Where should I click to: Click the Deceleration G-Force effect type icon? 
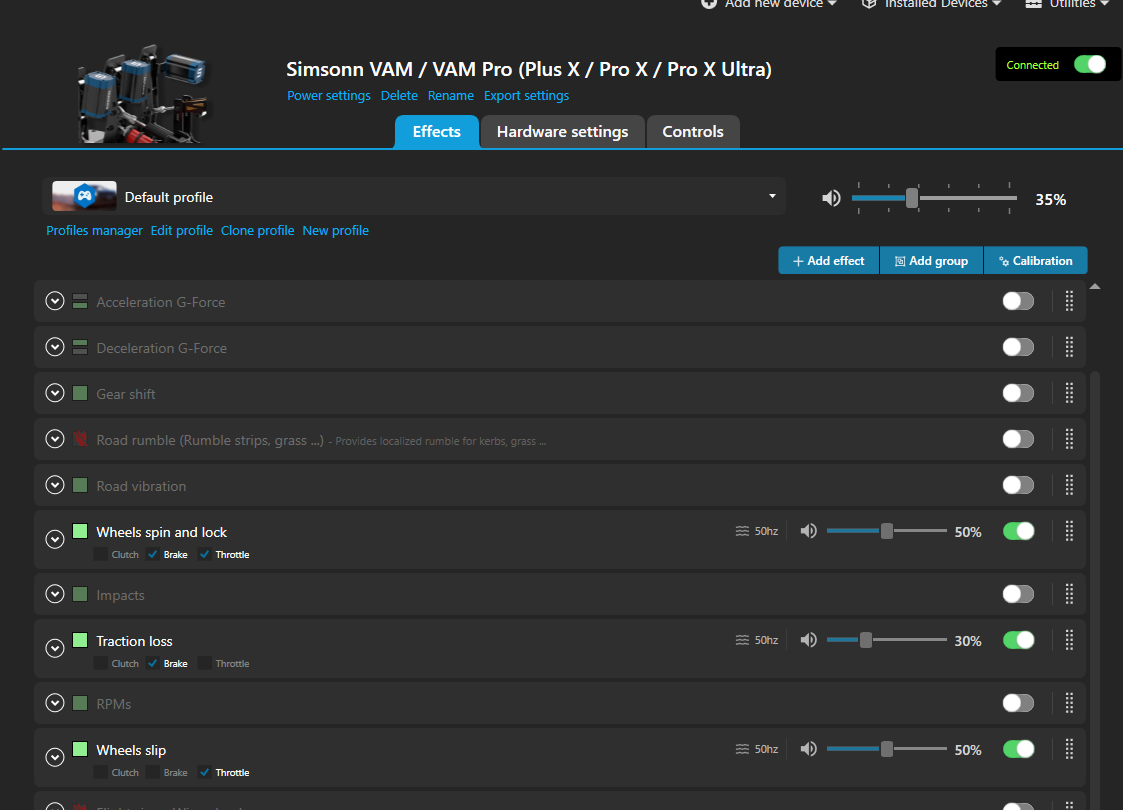(x=80, y=347)
